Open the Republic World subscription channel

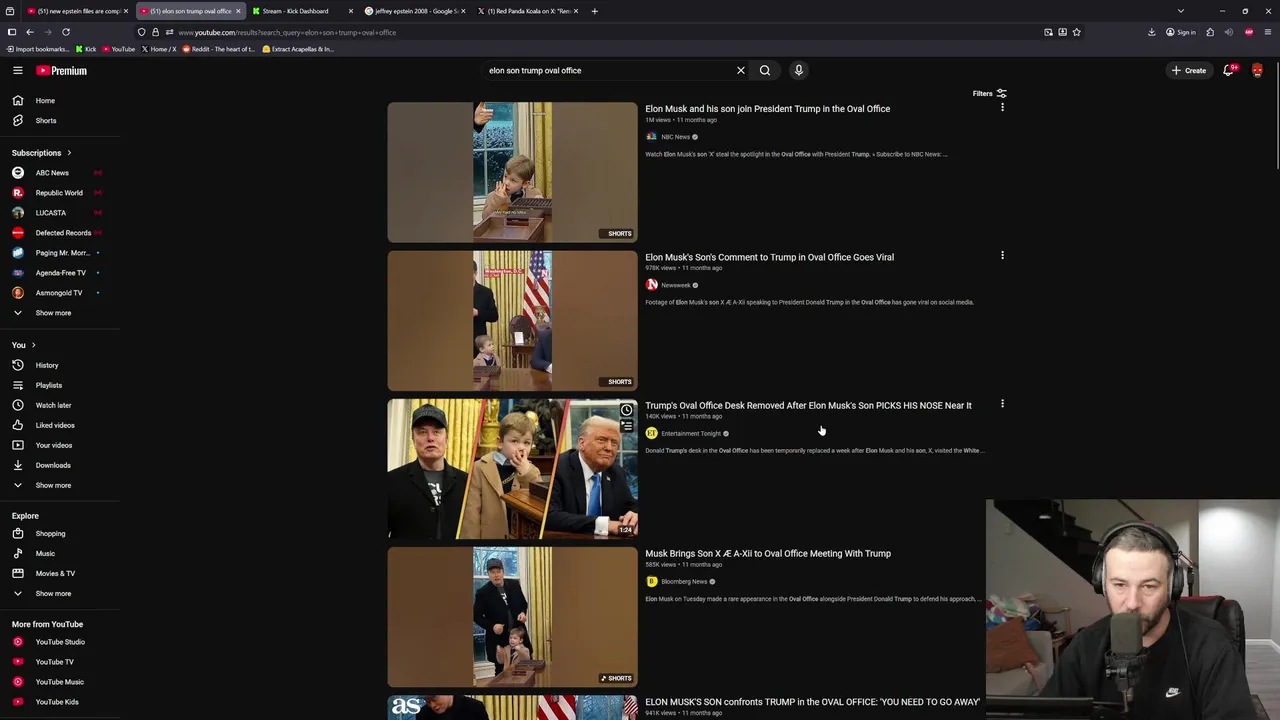click(x=58, y=192)
